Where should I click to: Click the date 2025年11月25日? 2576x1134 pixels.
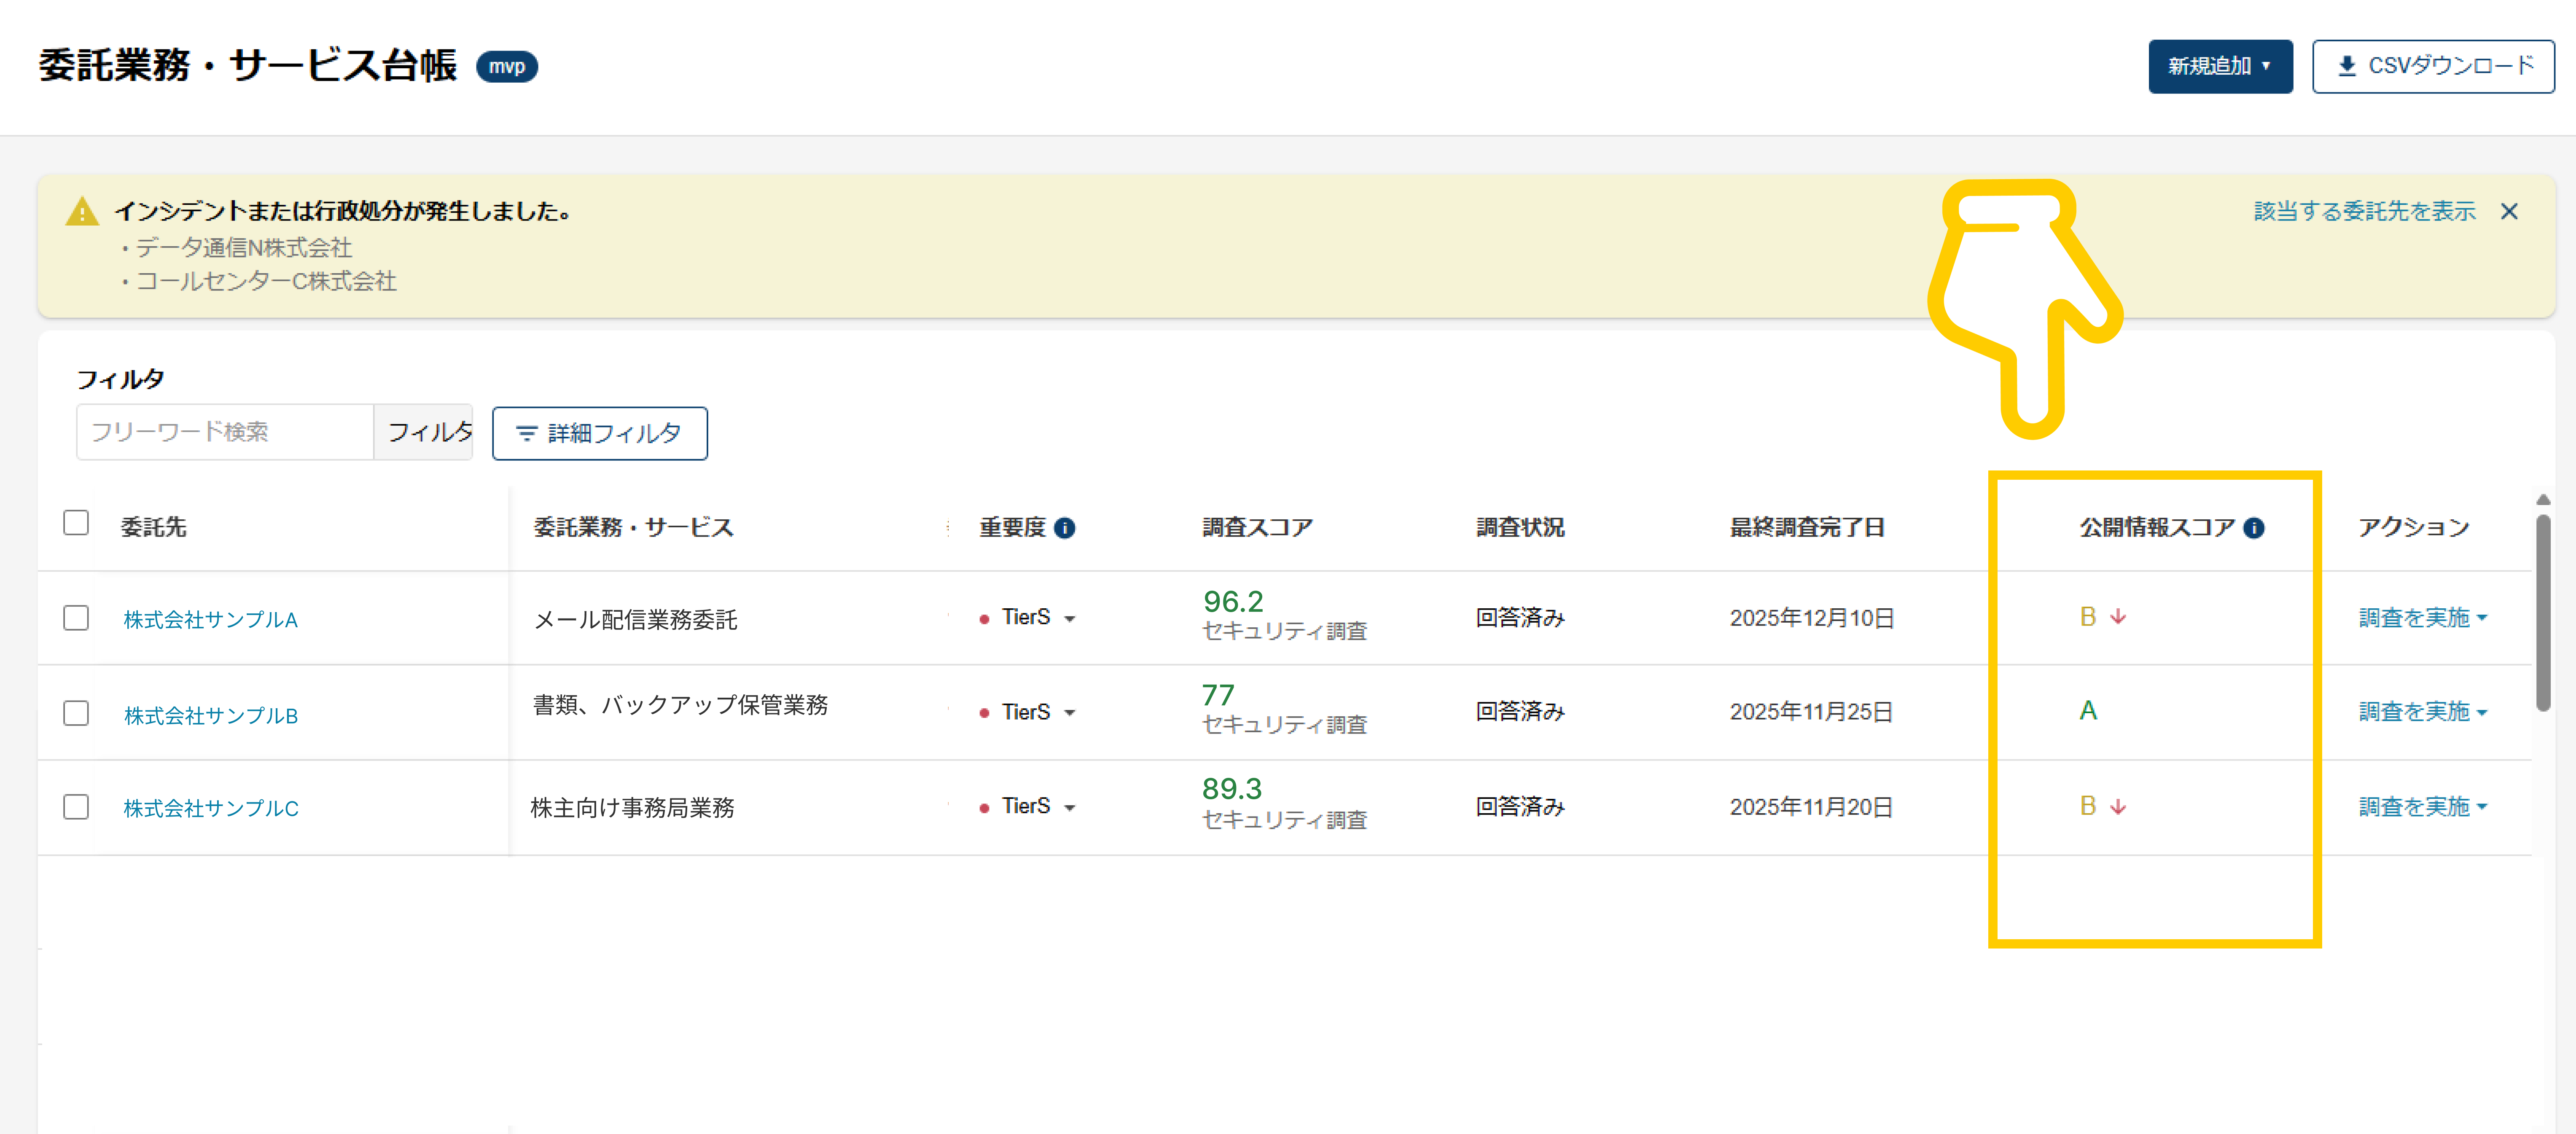(x=1811, y=712)
